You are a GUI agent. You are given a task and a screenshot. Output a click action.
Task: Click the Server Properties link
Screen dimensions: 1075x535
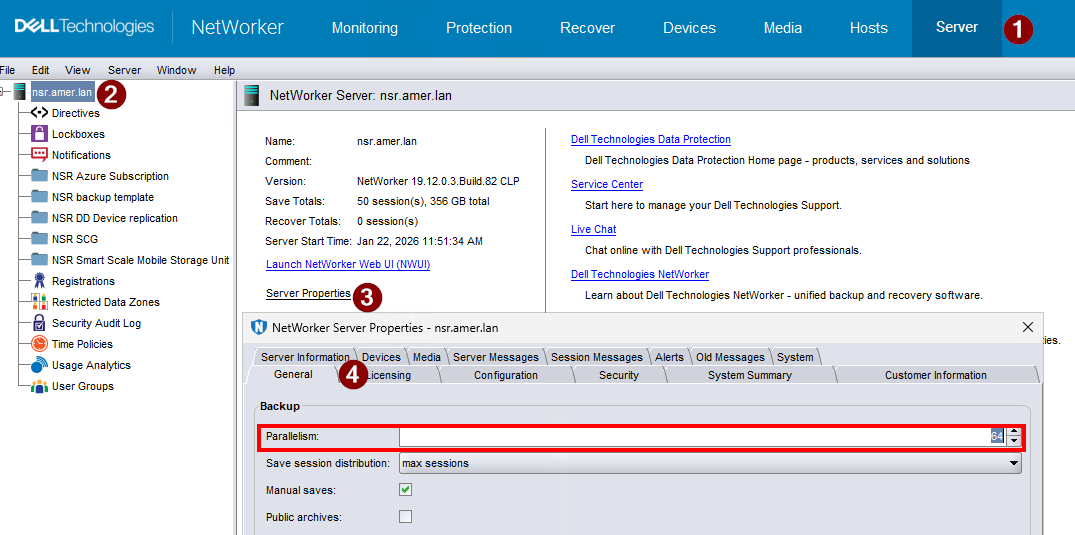308,293
